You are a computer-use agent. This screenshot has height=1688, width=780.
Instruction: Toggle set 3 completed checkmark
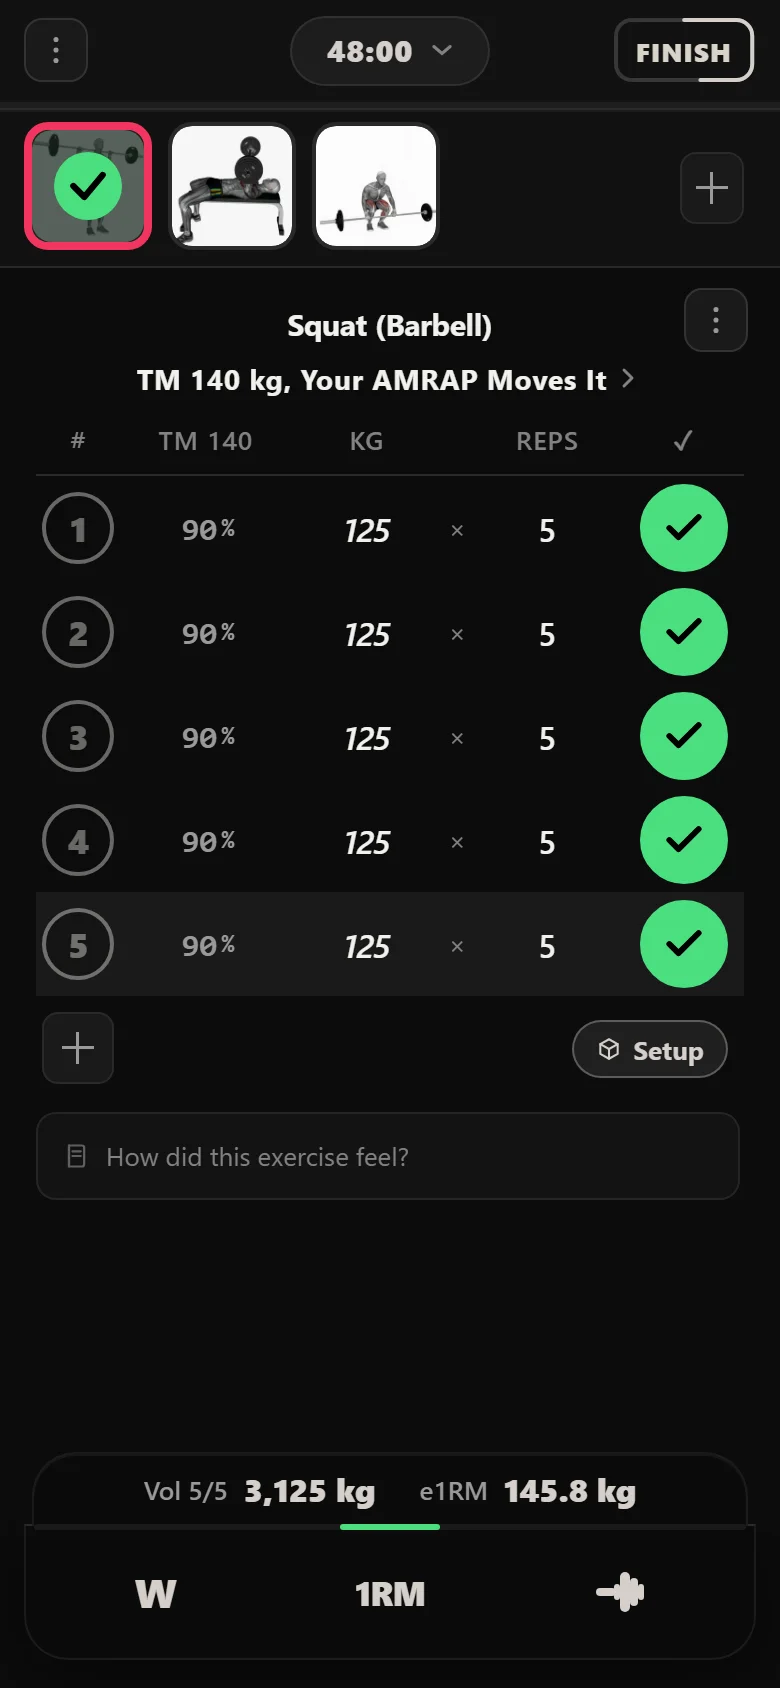tap(684, 736)
